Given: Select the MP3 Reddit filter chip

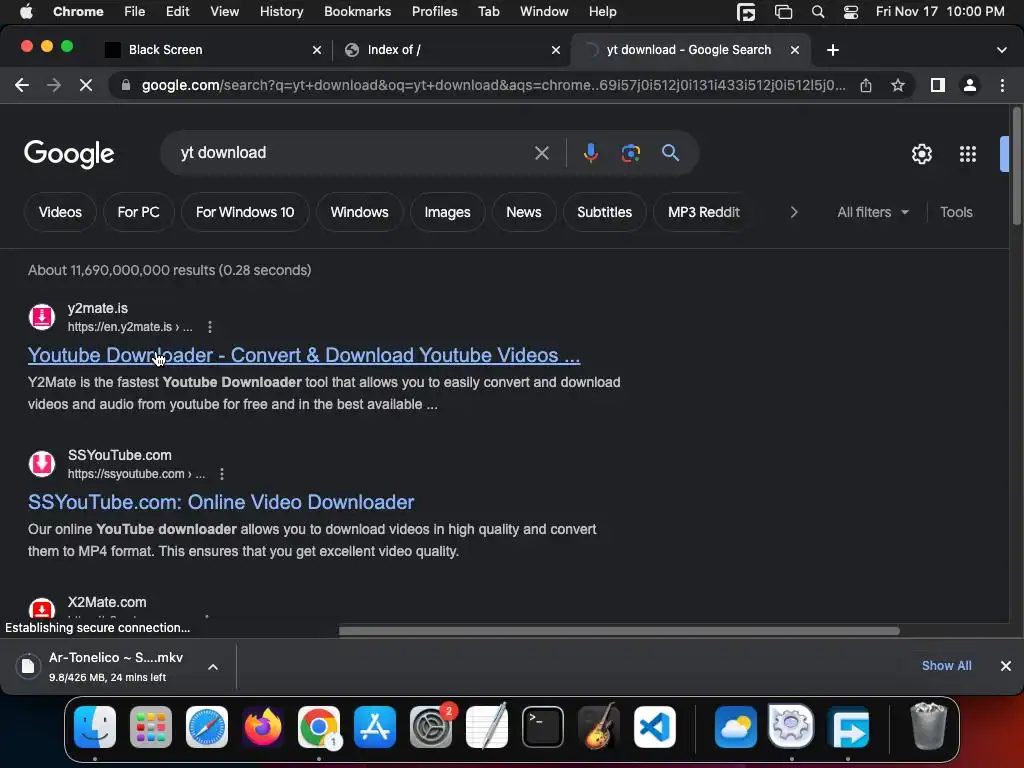Looking at the screenshot, I should tap(704, 212).
